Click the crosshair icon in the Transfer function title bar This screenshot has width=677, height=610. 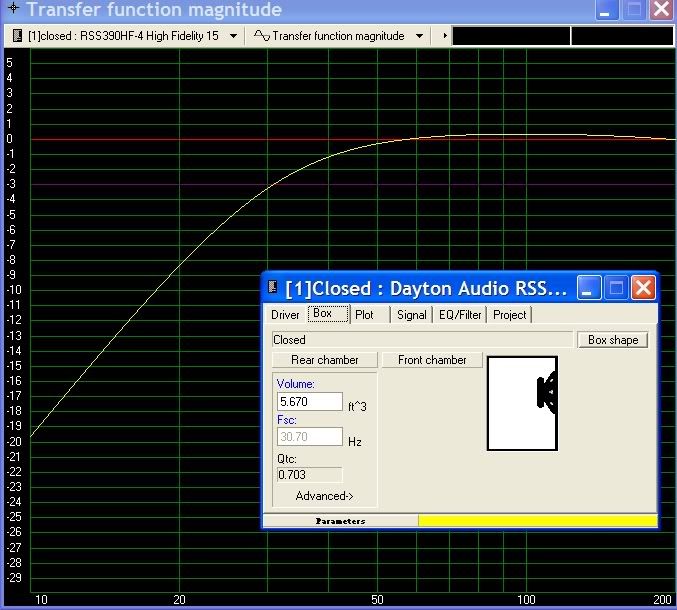coord(13,8)
